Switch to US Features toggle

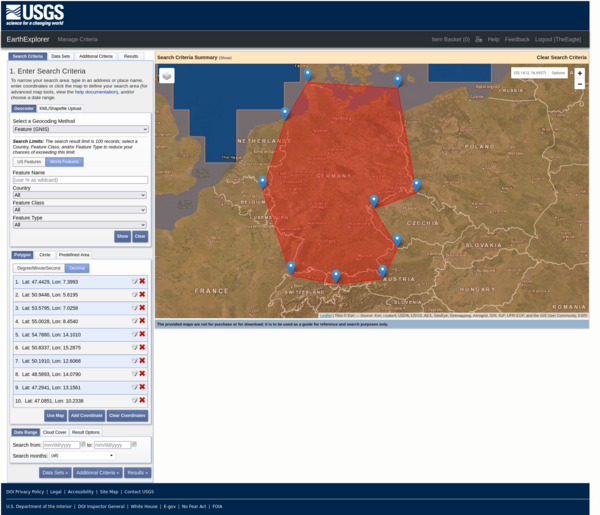[29, 161]
